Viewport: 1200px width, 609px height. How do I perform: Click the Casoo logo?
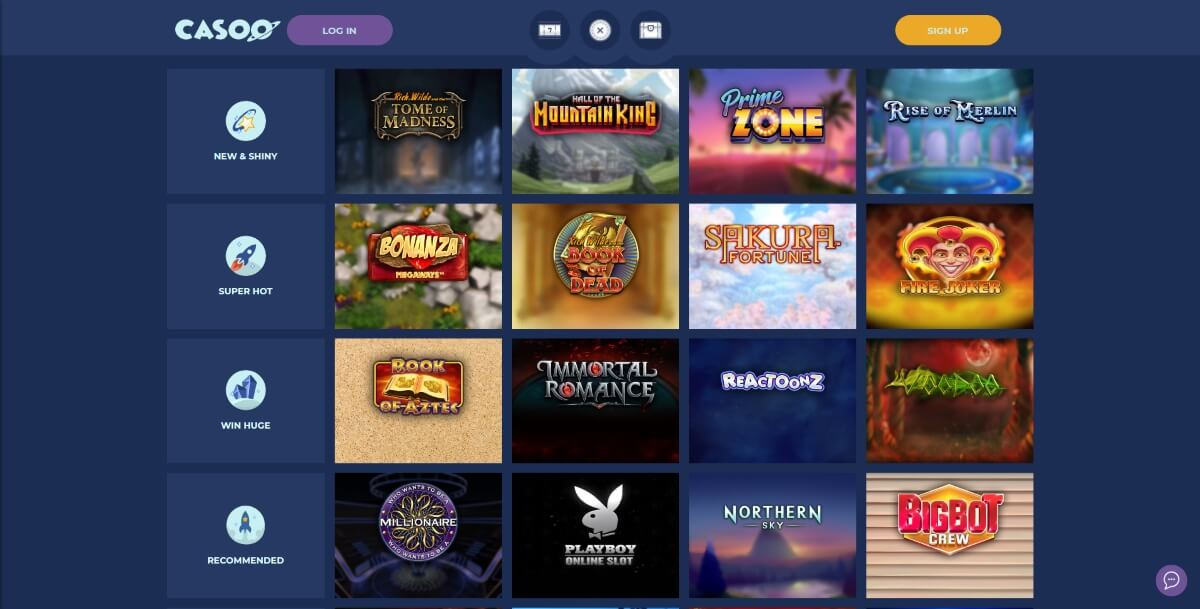click(227, 30)
